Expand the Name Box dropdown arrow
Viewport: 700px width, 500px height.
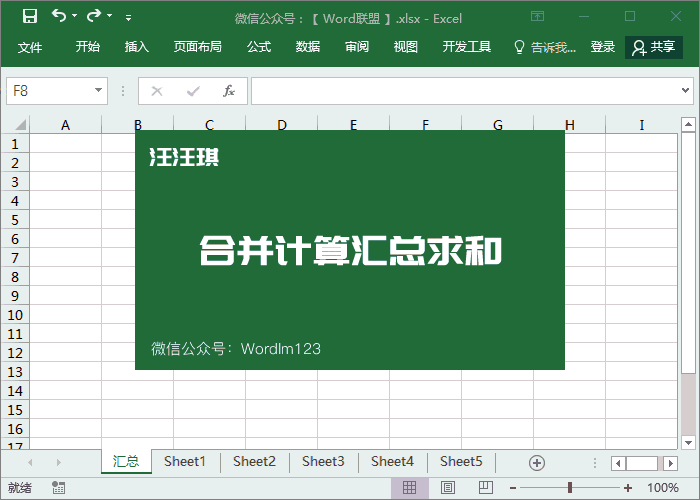99,90
